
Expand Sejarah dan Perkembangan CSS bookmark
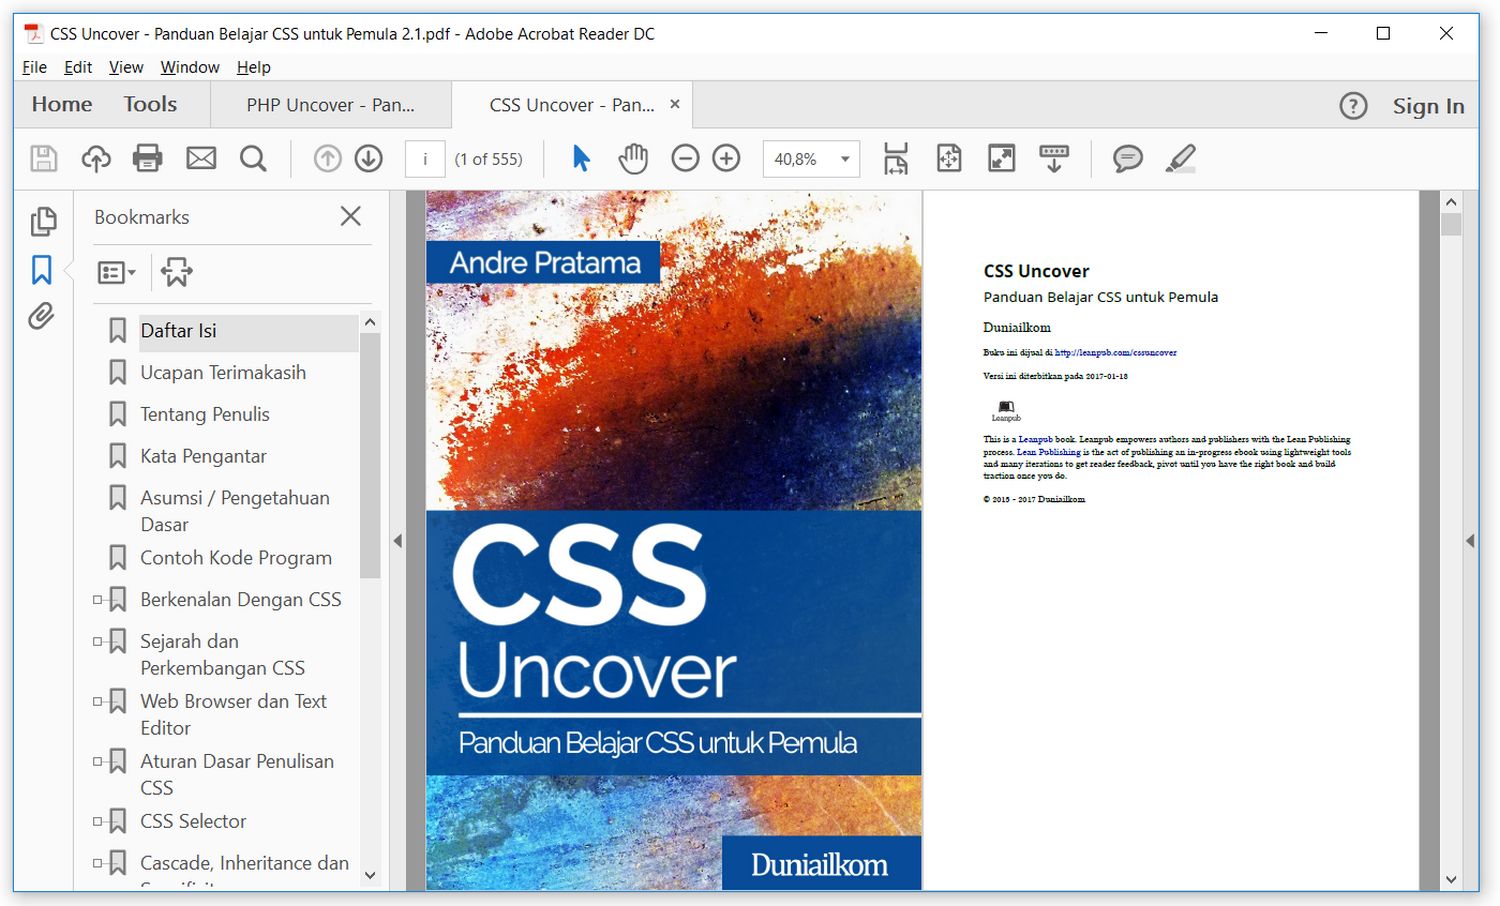98,642
